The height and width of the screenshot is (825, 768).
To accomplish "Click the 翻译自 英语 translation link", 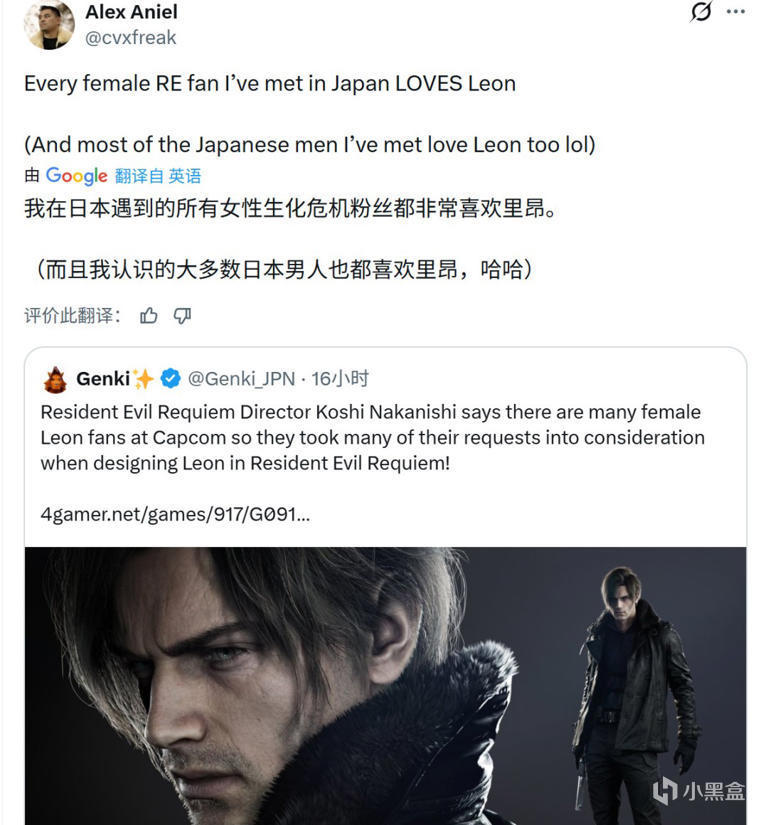I will point(158,176).
